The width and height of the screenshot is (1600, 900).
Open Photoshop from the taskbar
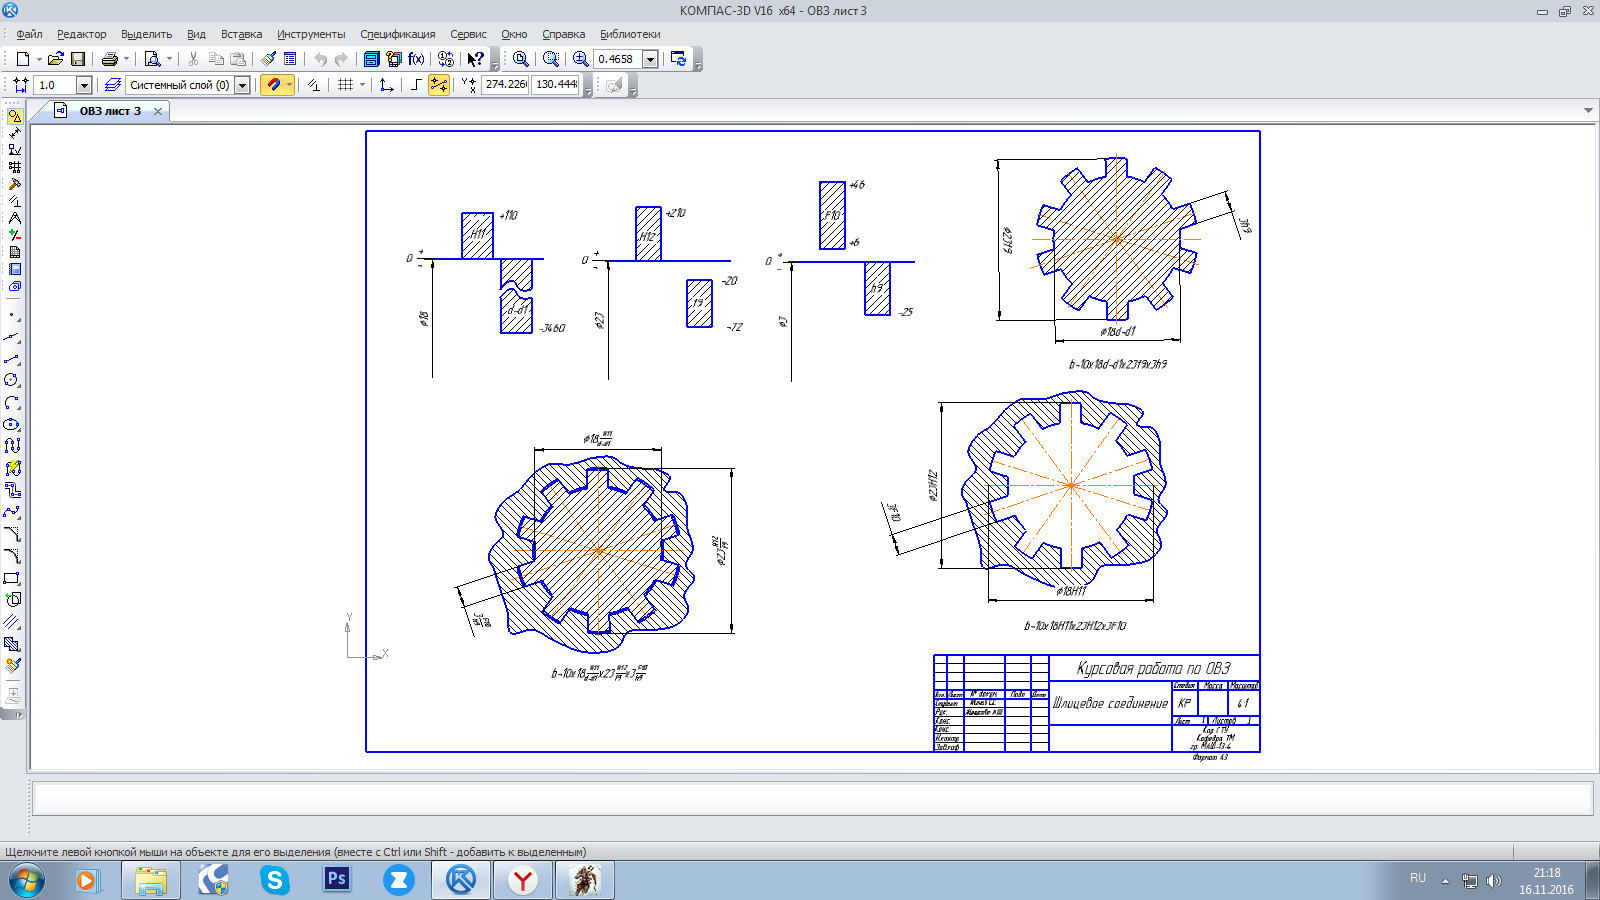337,879
